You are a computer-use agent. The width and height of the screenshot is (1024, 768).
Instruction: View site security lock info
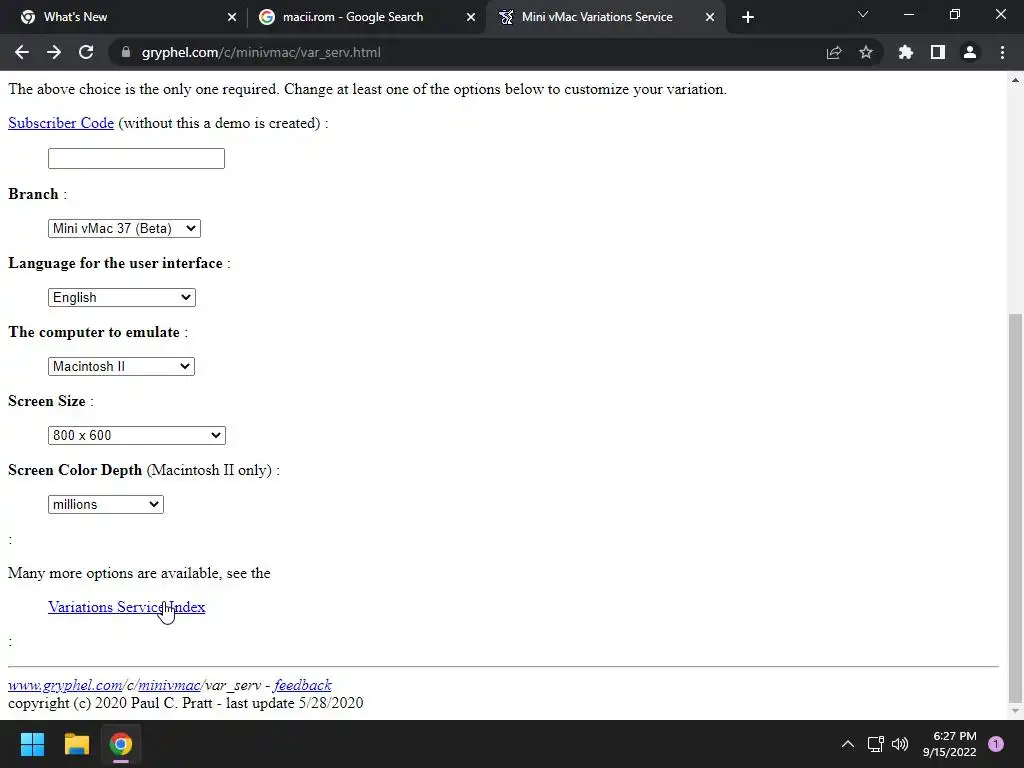(126, 52)
